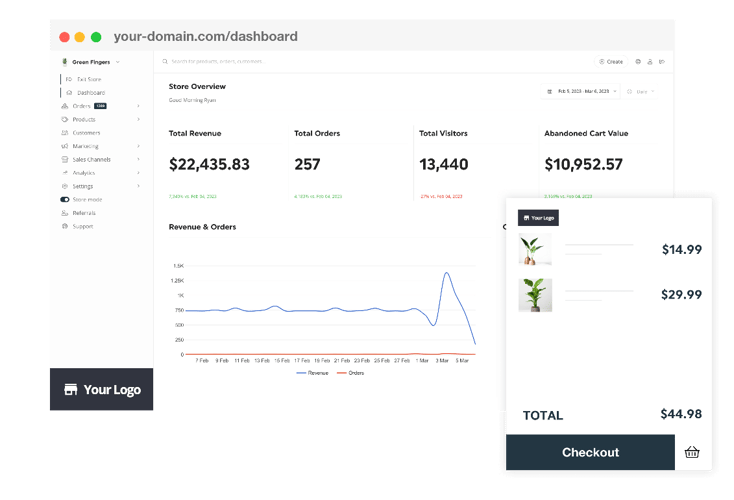Click the shopping basket icon beside Checkout
This screenshot has height=500, width=734.
[692, 452]
